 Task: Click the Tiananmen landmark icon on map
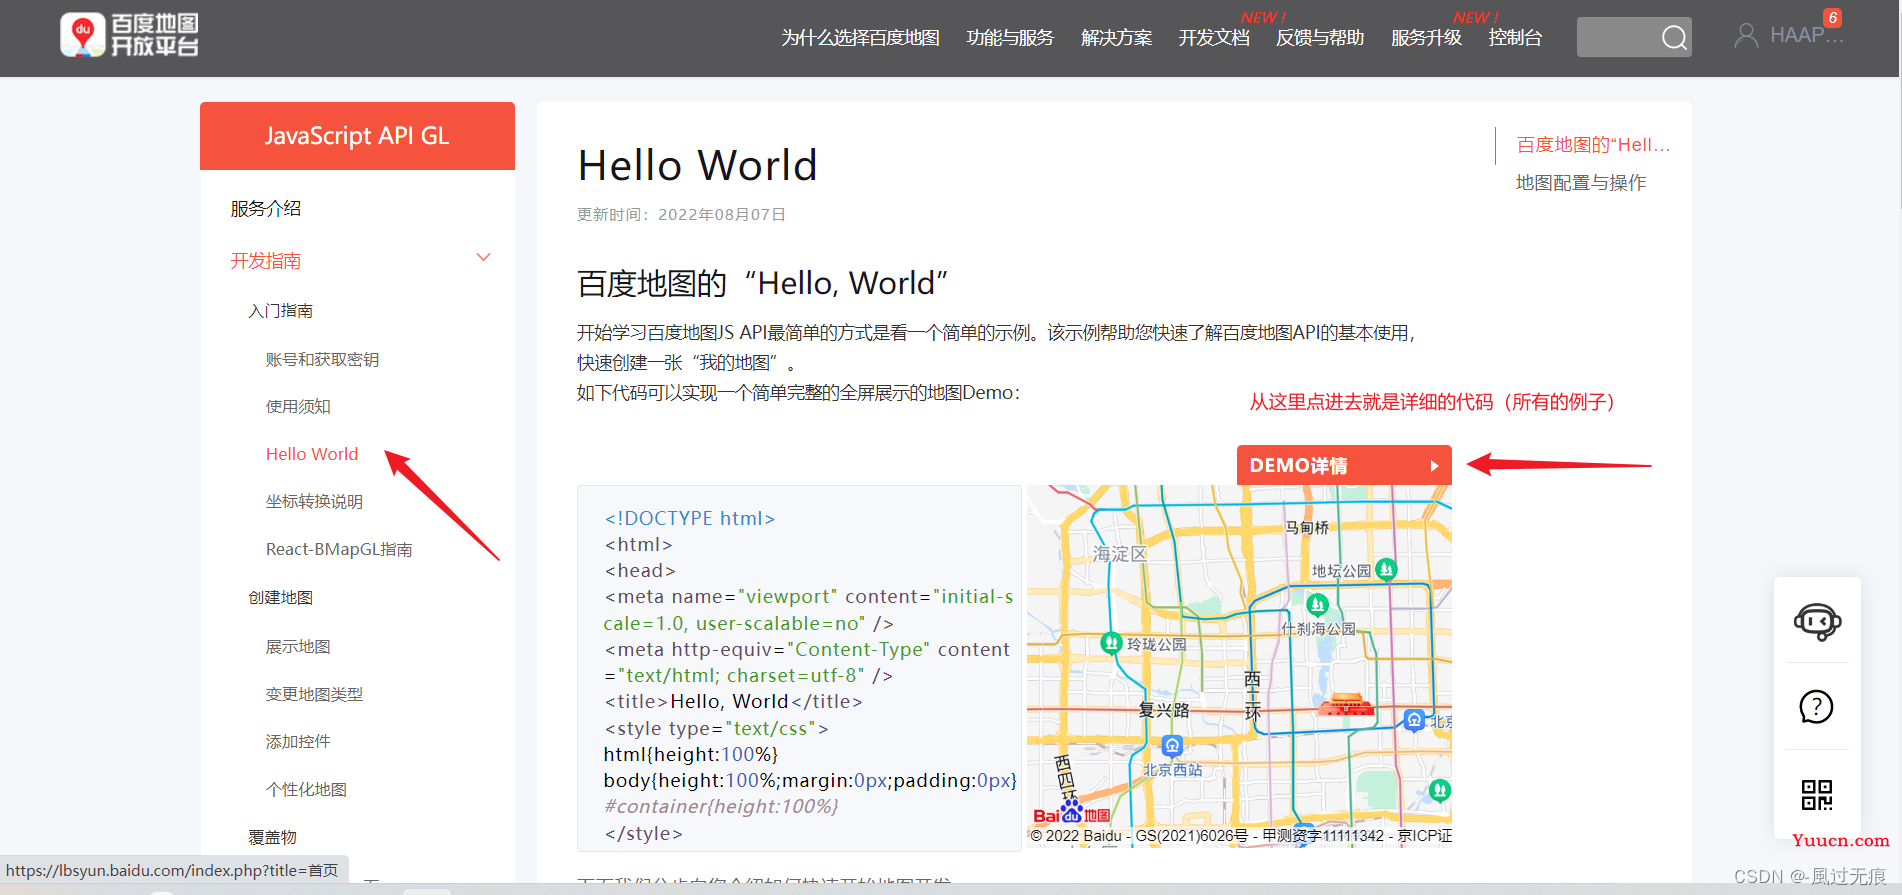coord(1346,705)
